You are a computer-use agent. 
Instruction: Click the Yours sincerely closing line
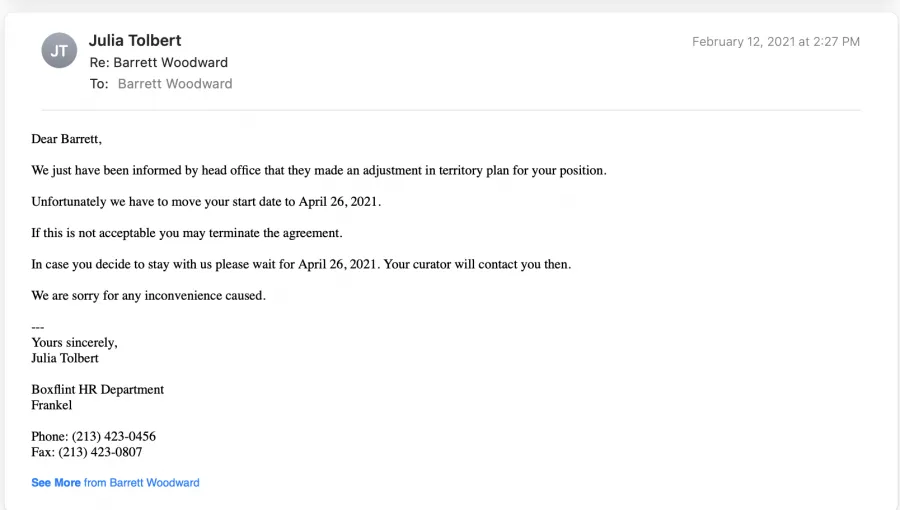point(75,342)
